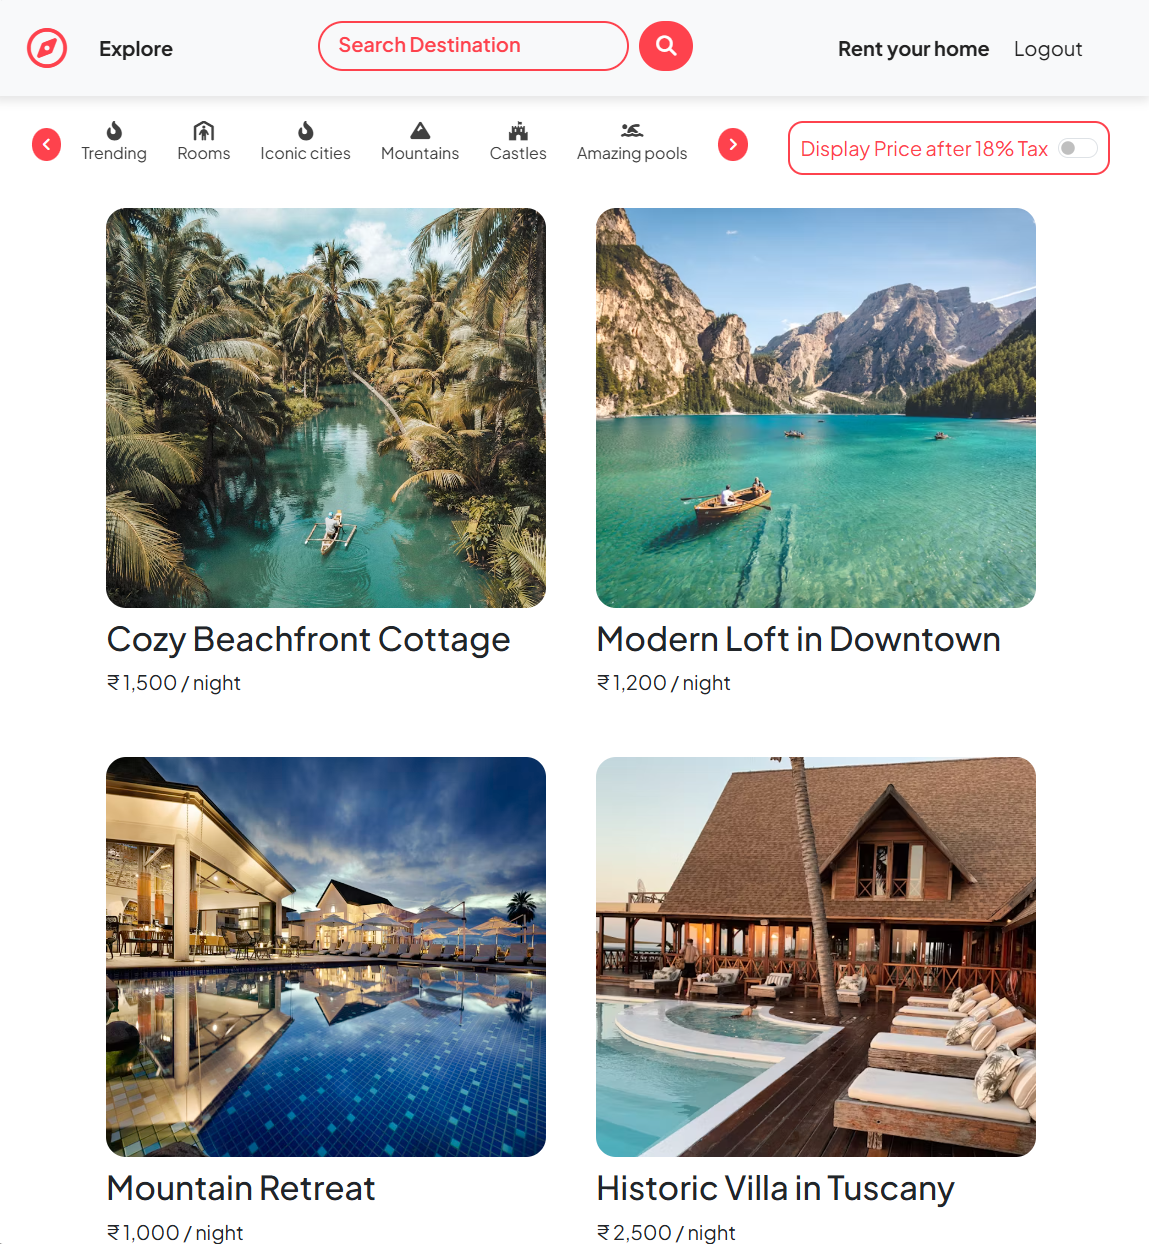Filter by the Mountains icon
The image size is (1149, 1244).
click(x=420, y=131)
